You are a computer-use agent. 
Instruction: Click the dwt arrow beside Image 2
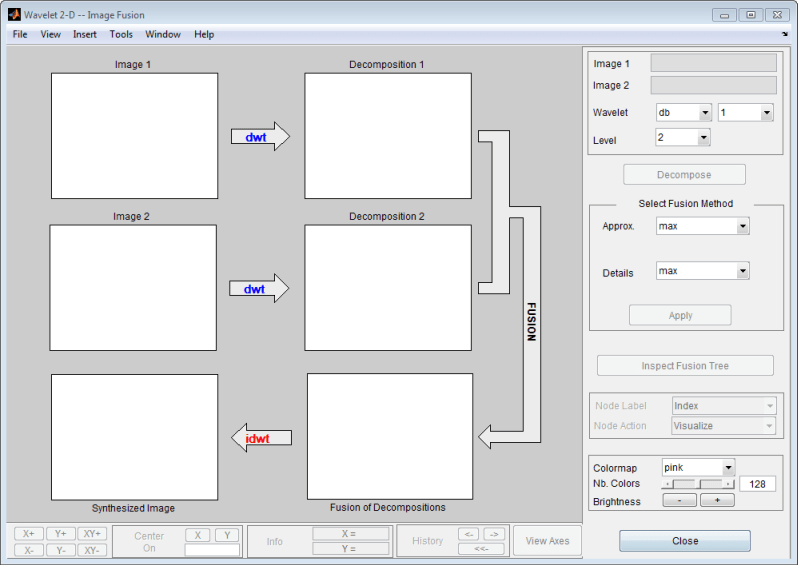pos(259,289)
